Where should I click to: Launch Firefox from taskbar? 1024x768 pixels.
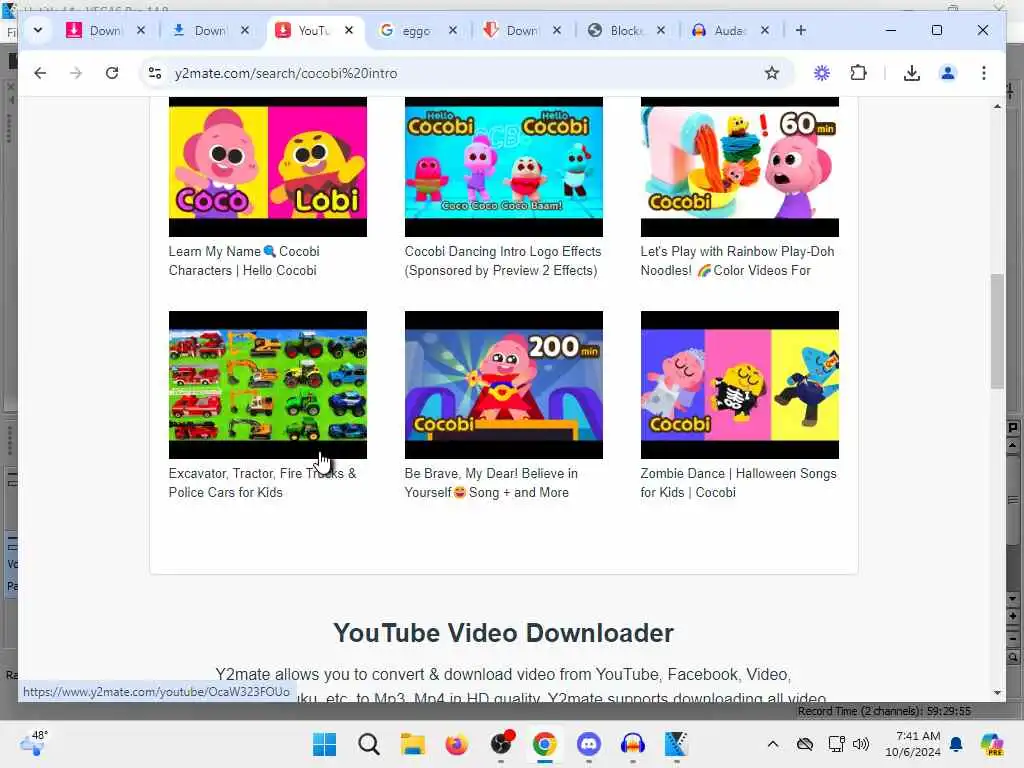coord(456,744)
